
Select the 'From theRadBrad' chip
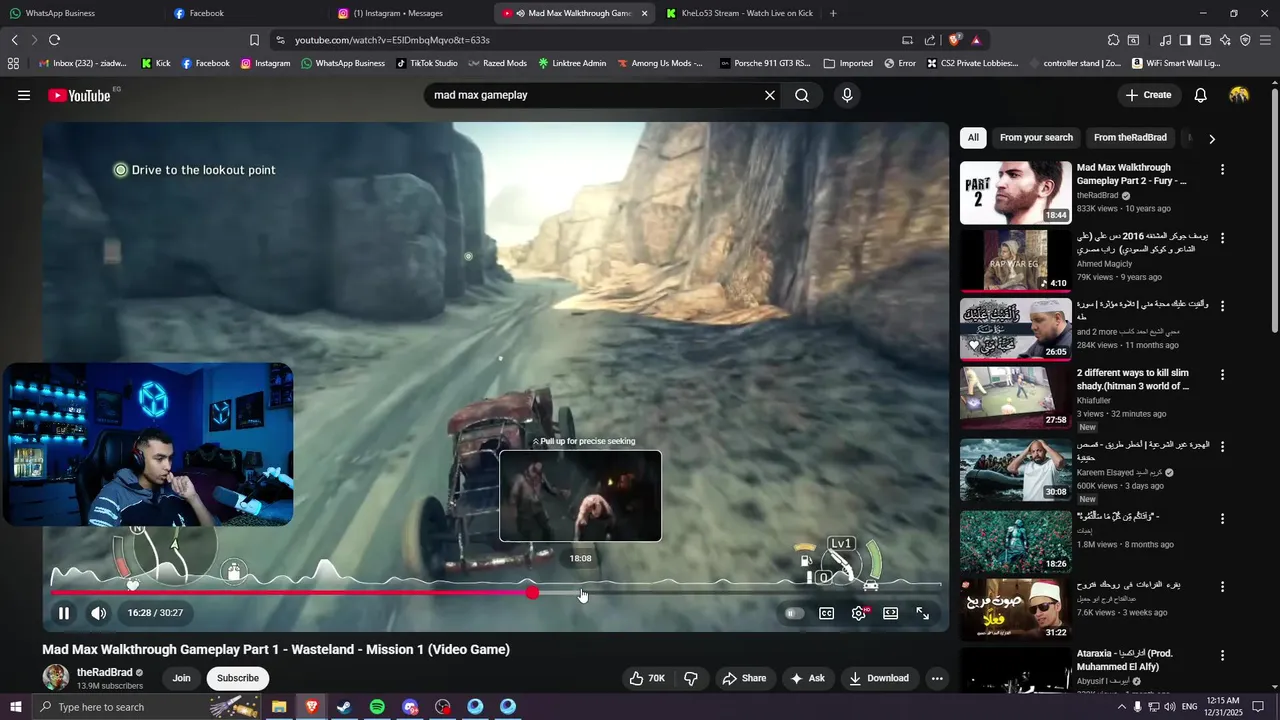click(x=1130, y=138)
